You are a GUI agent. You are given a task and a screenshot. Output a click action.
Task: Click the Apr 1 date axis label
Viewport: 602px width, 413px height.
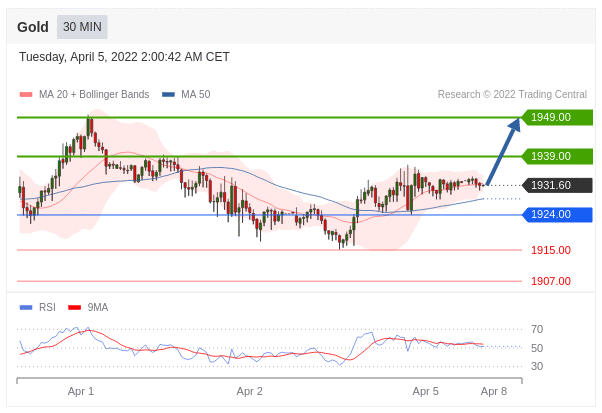tap(81, 392)
